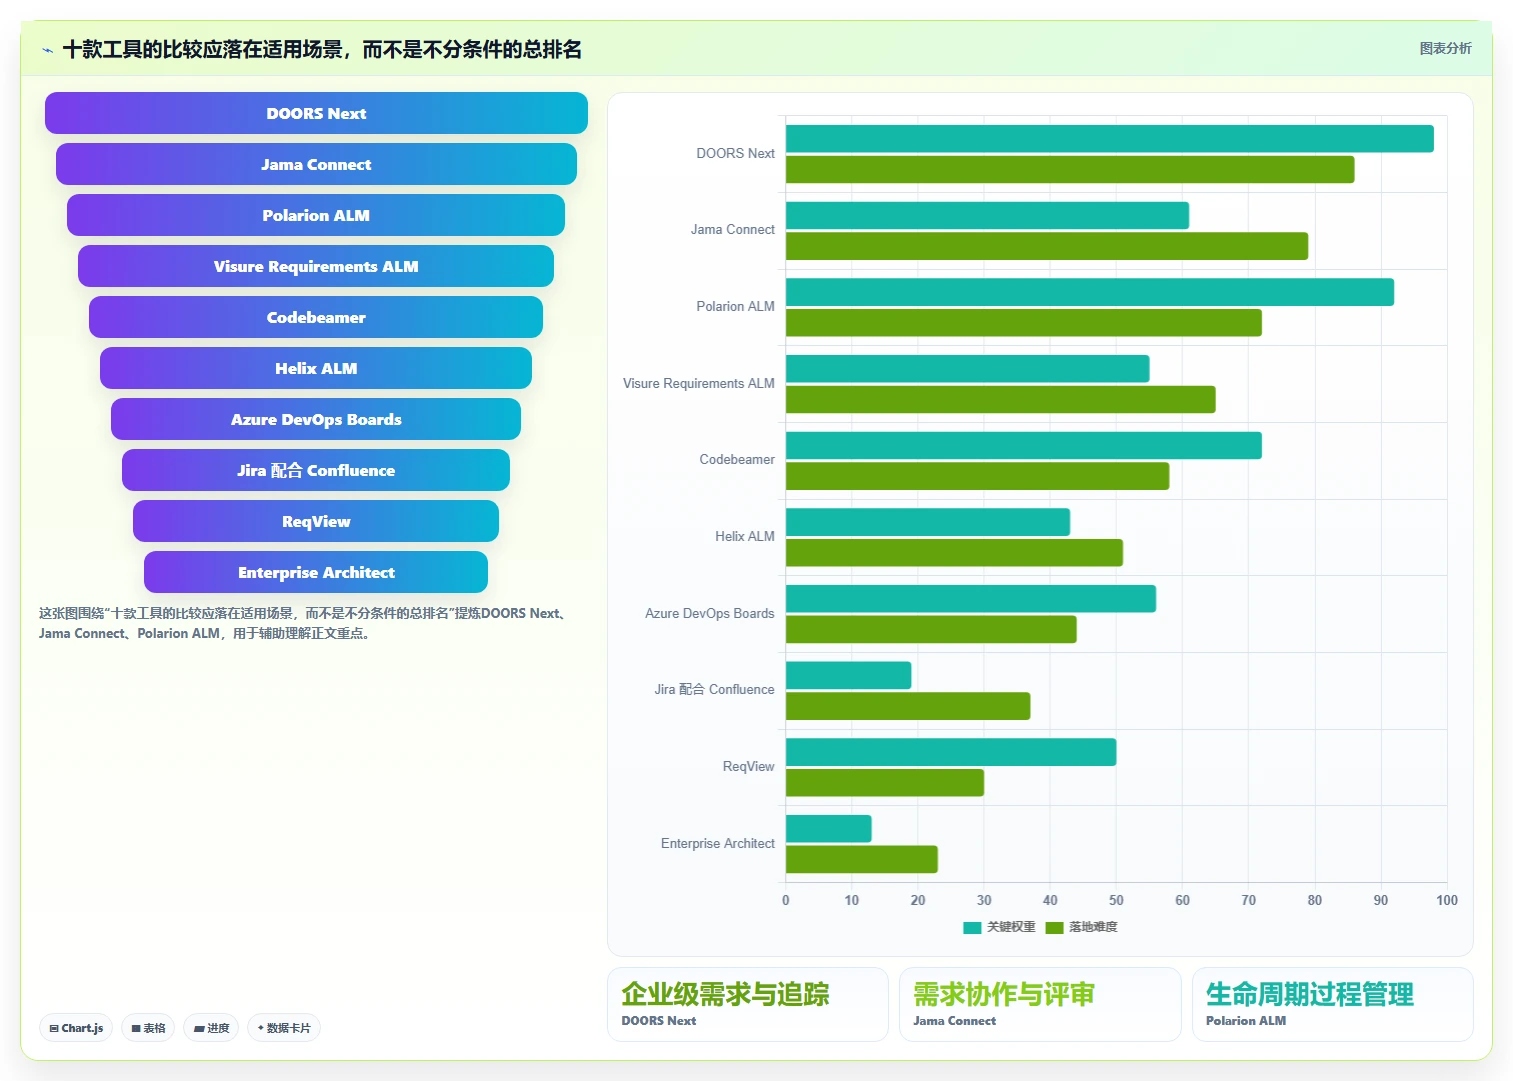Click the 表格 tag chip
This screenshot has width=1513, height=1081.
pos(148,1028)
